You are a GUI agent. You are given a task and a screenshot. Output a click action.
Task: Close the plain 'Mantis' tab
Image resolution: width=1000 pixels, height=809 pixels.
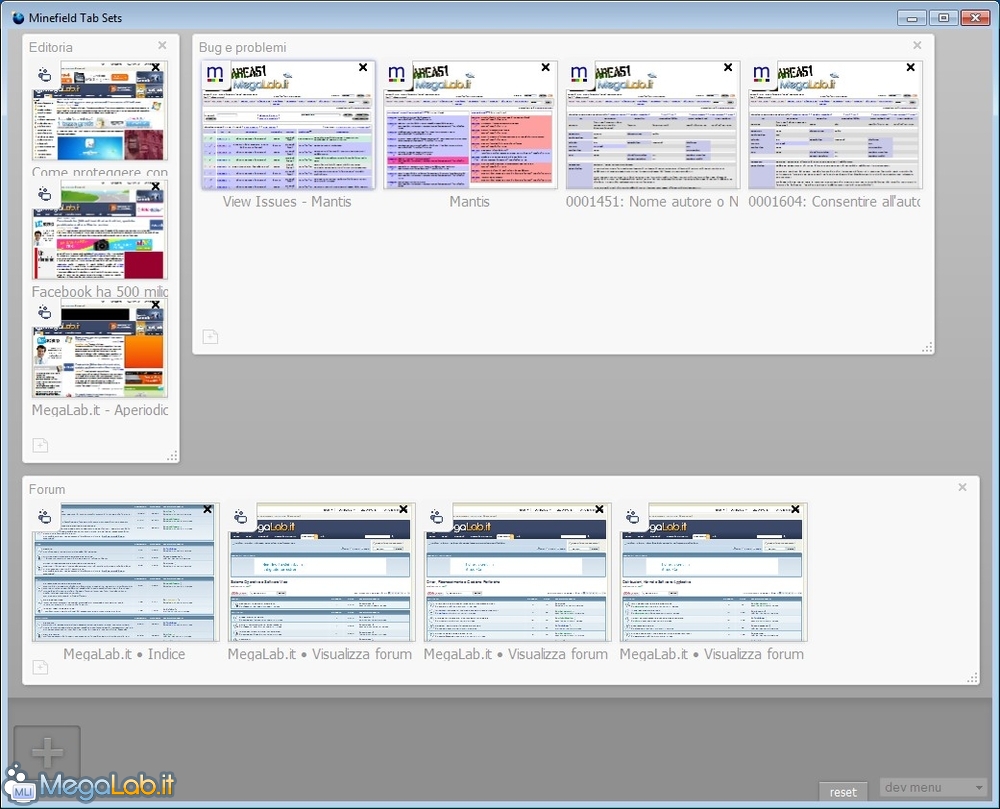pyautogui.click(x=545, y=68)
